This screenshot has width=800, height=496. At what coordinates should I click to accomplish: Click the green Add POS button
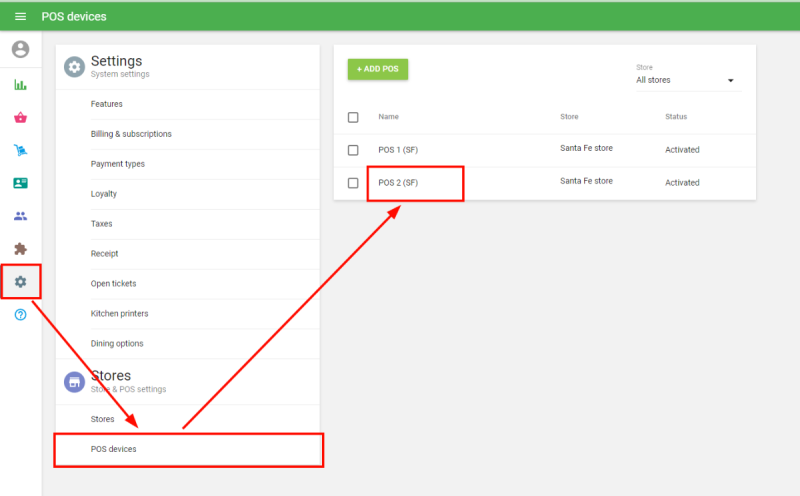[378, 69]
